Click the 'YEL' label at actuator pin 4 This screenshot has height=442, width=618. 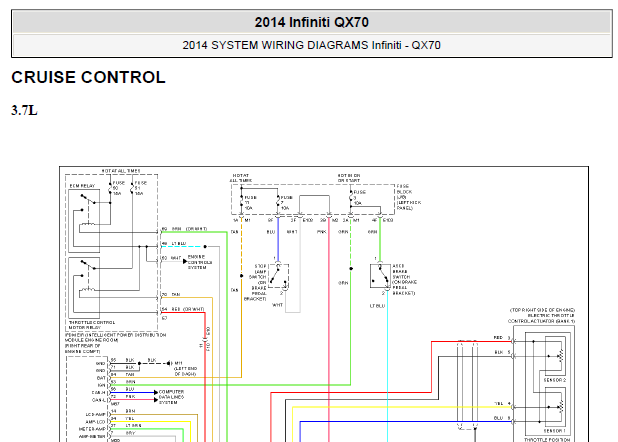(x=499, y=404)
